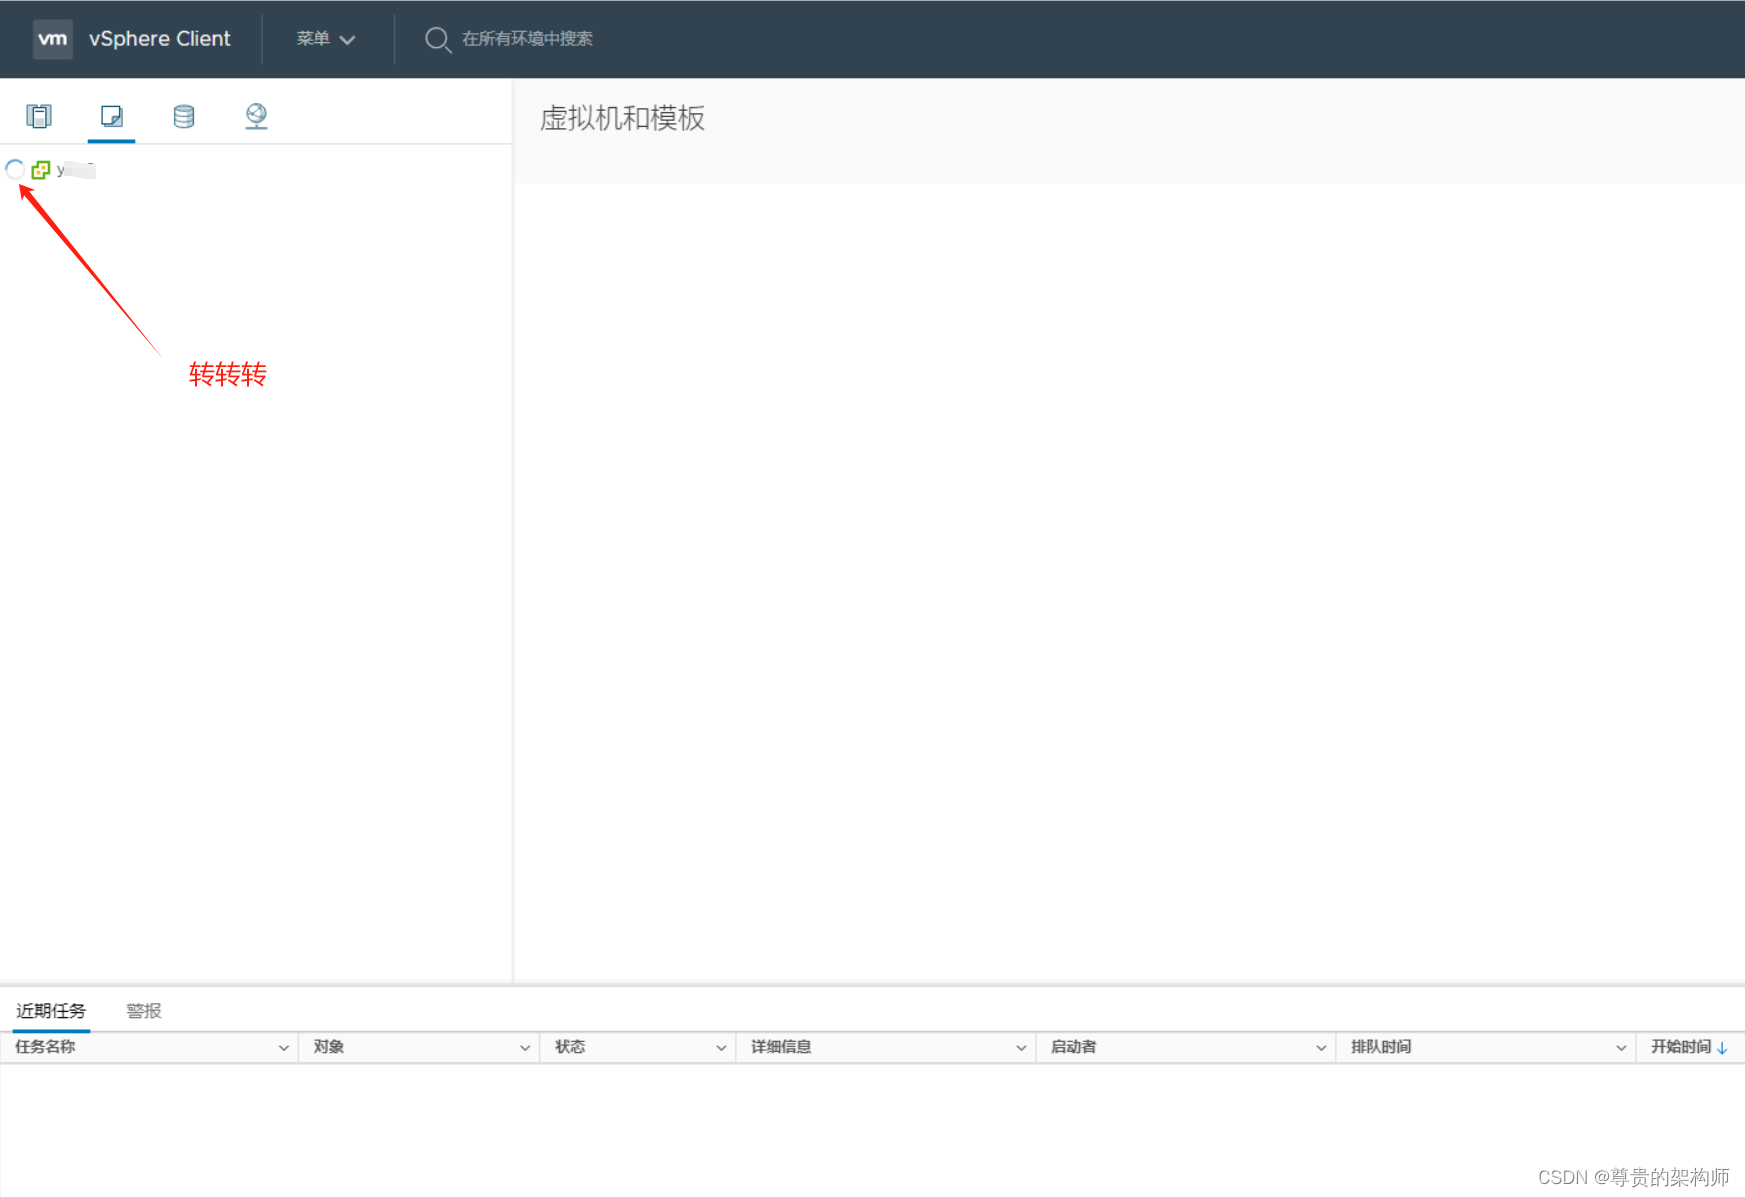This screenshot has height=1197, width=1745.
Task: Open the Networking view icon
Action: (256, 116)
